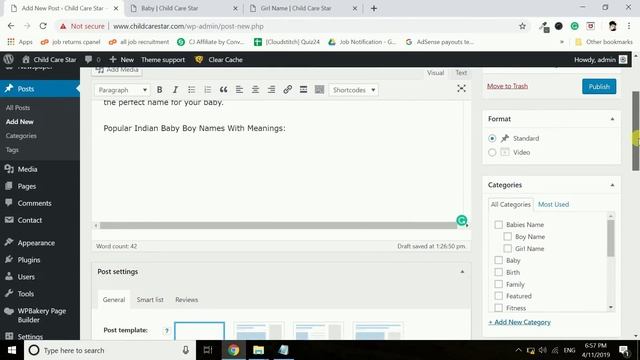Check the Featured category
640x360 pixels.
pyautogui.click(x=498, y=296)
